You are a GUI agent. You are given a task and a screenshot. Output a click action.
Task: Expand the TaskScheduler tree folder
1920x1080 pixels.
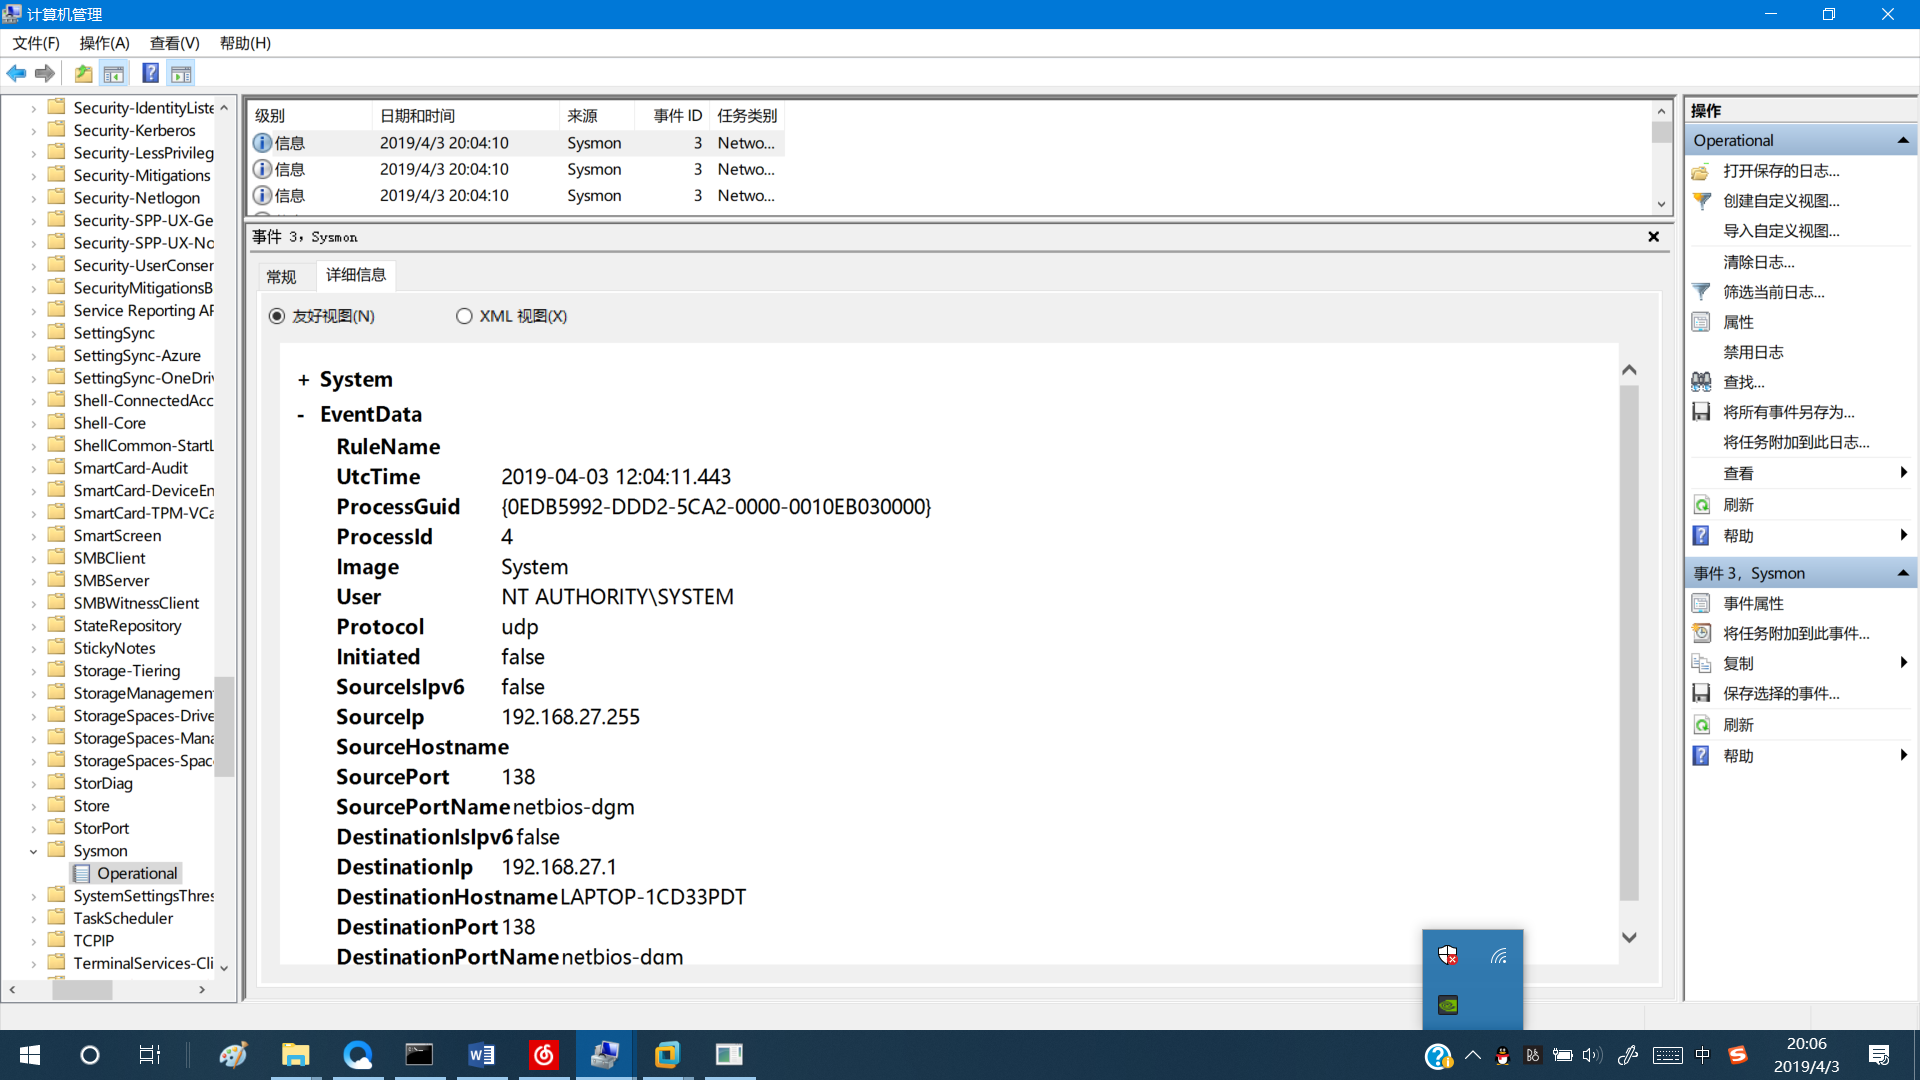point(33,918)
